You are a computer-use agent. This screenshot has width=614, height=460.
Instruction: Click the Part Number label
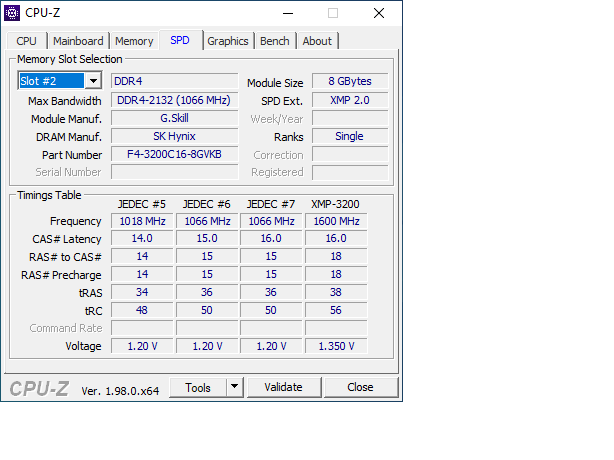pos(72,155)
